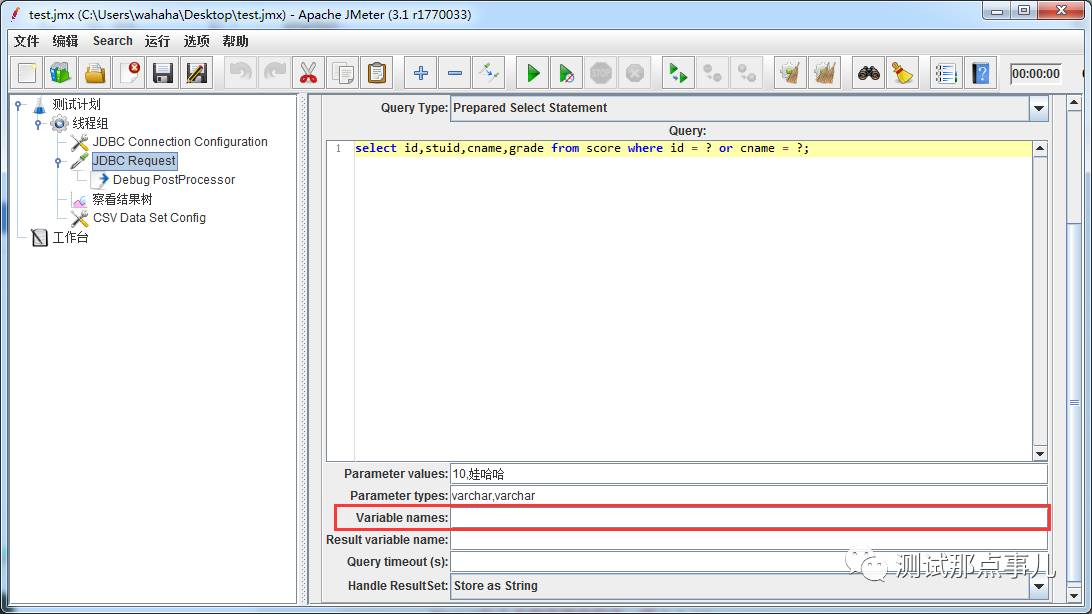The width and height of the screenshot is (1092, 614).
Task: Click the Shutdown test icon
Action: point(634,73)
